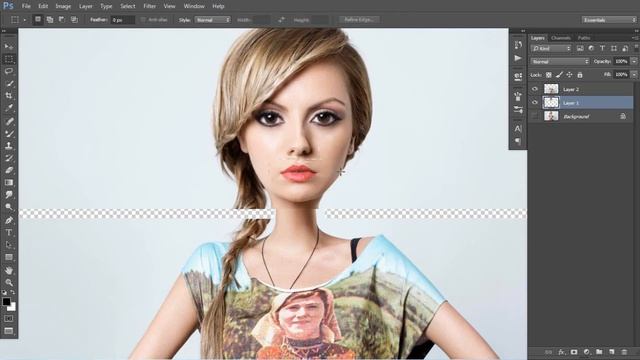The width and height of the screenshot is (640, 360).
Task: Open the Layers panel flyout menu
Action: click(635, 38)
